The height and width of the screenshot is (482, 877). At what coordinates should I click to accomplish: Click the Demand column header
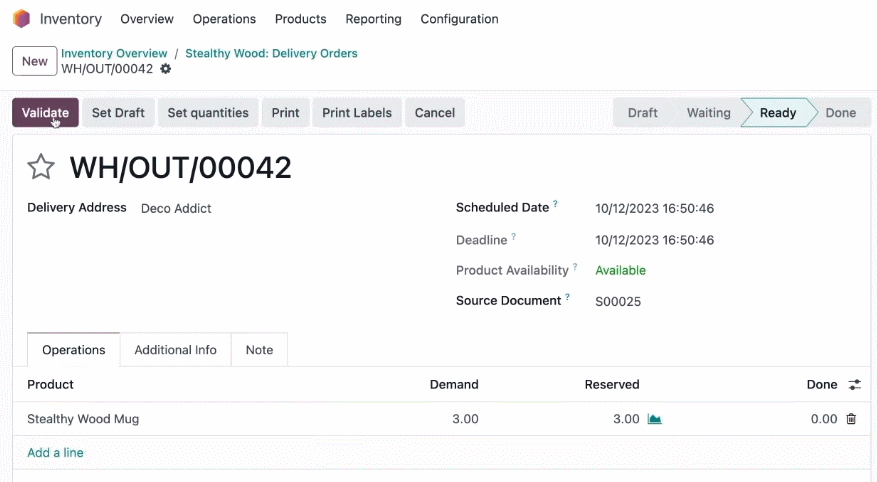454,385
